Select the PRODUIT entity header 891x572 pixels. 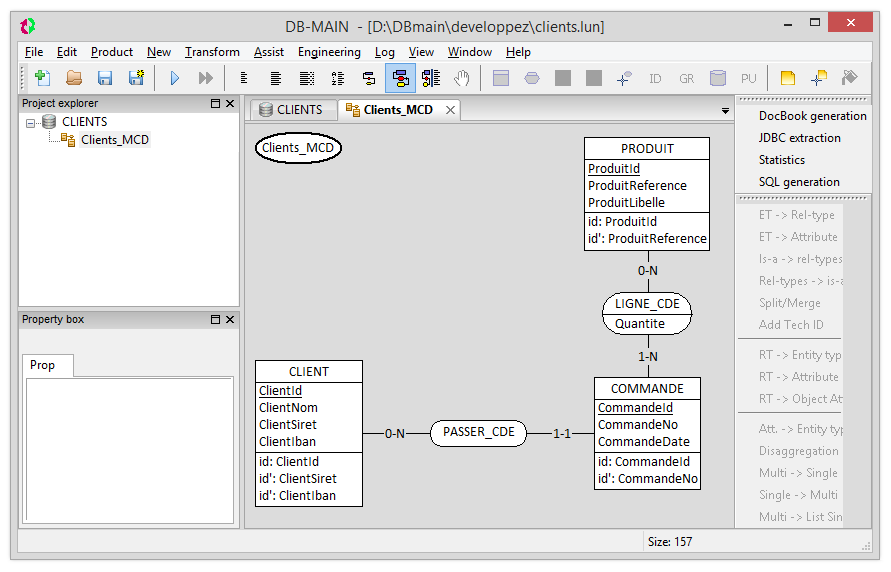tap(647, 149)
